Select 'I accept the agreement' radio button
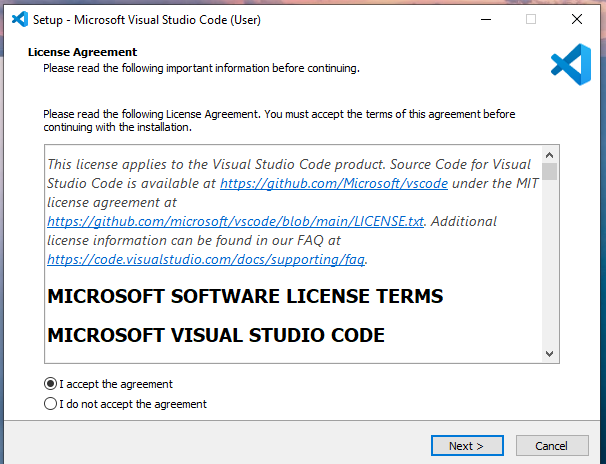The height and width of the screenshot is (464, 606). click(51, 384)
